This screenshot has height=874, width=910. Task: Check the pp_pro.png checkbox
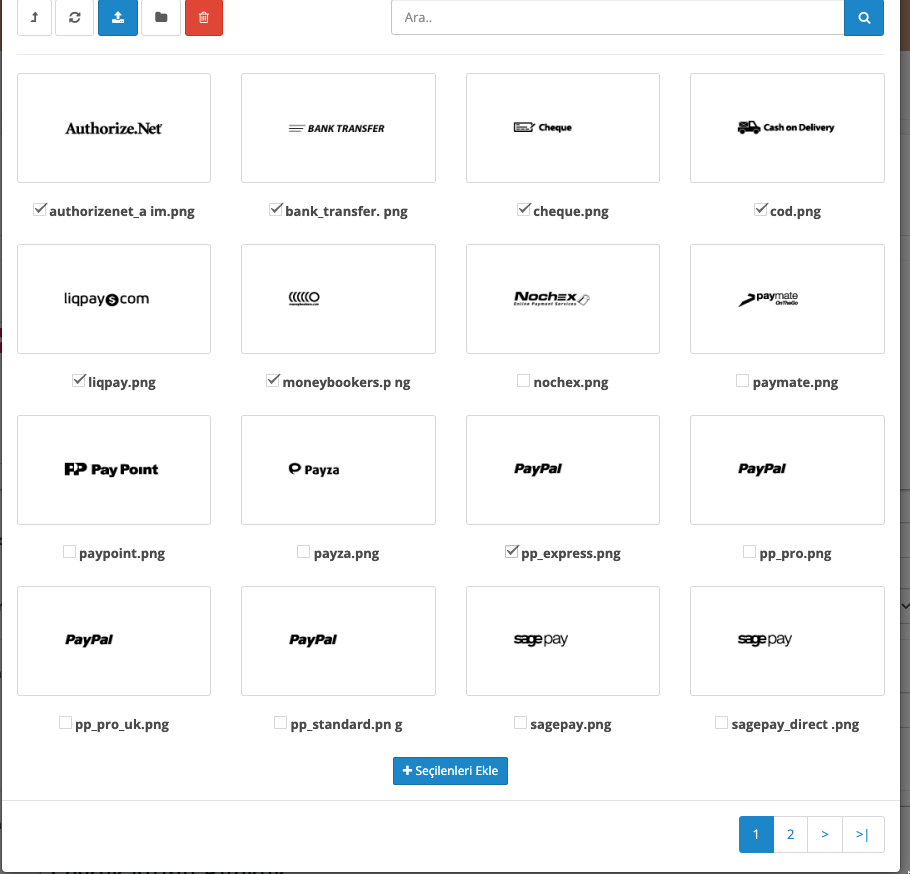(749, 551)
